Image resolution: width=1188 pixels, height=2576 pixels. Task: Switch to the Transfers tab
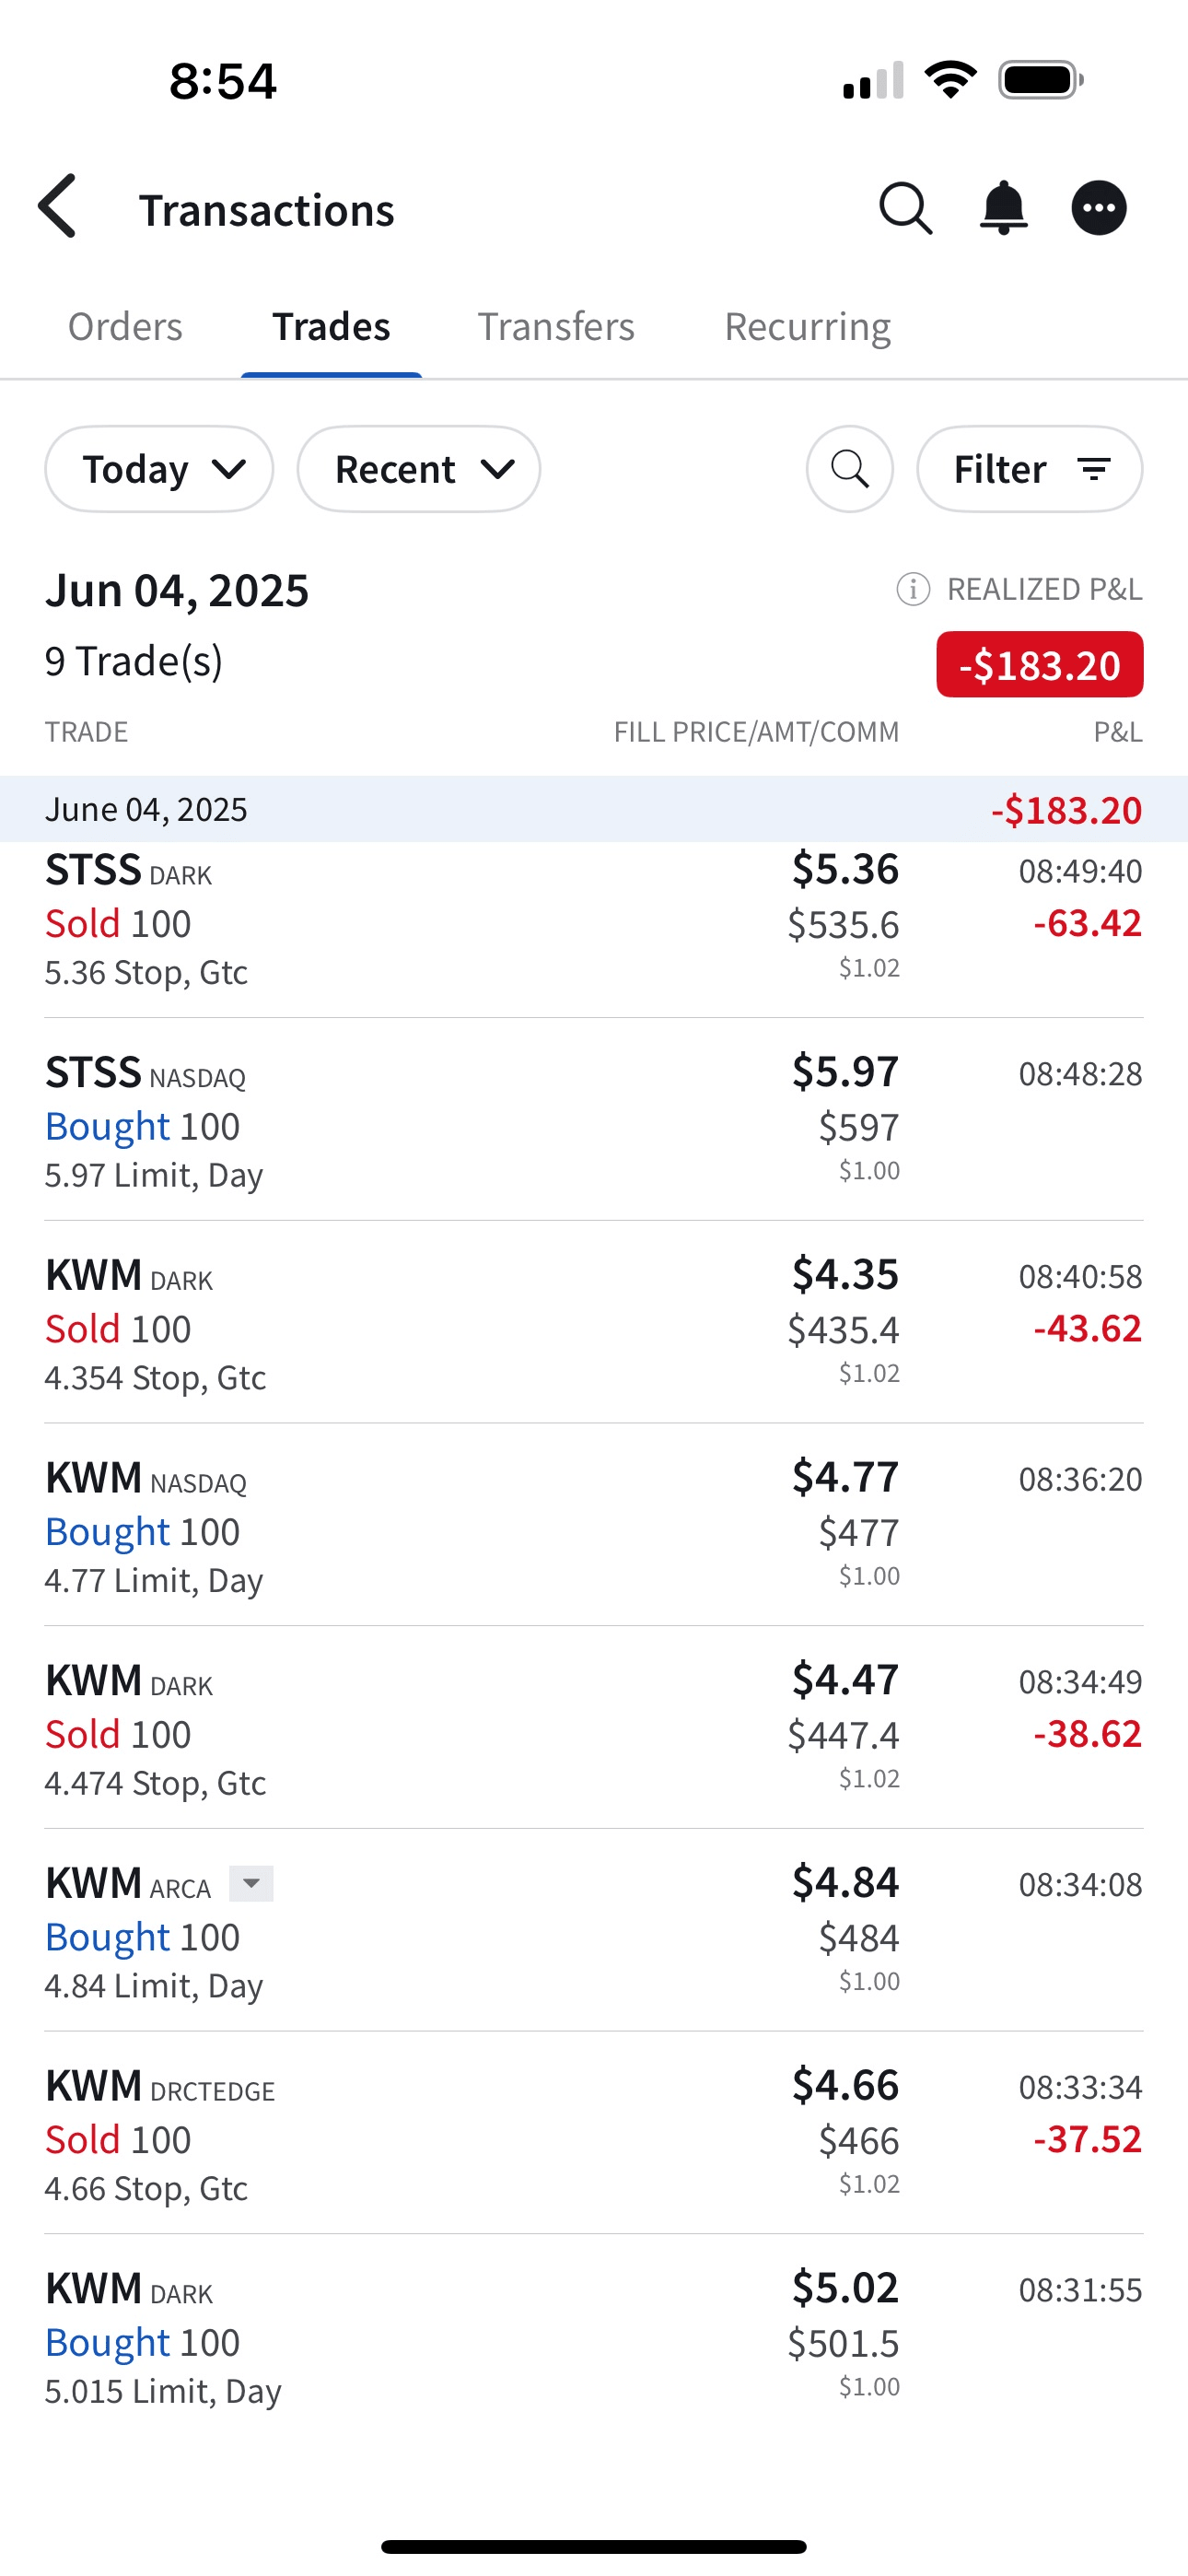[x=556, y=327]
